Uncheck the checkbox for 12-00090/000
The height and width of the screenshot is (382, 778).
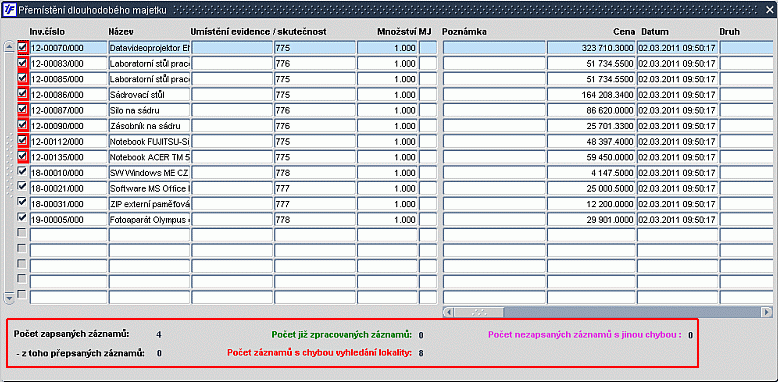22,126
